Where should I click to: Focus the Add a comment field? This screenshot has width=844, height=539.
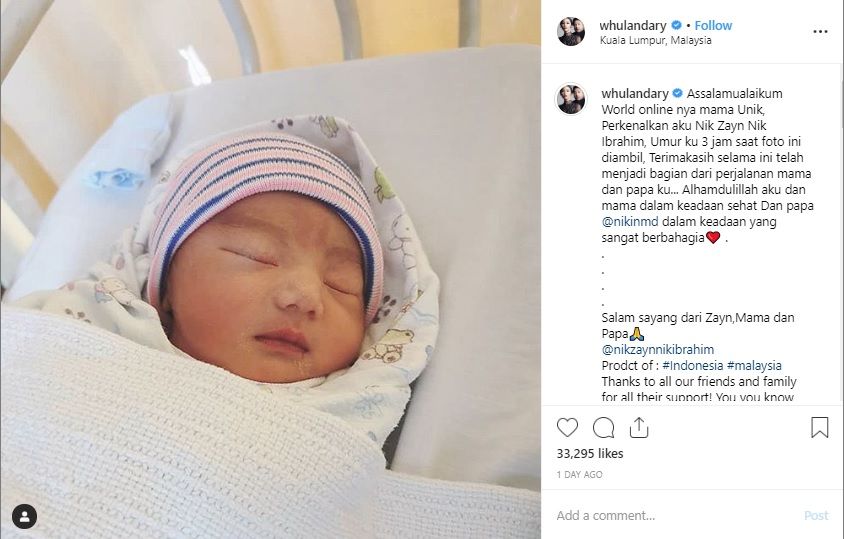[676, 515]
